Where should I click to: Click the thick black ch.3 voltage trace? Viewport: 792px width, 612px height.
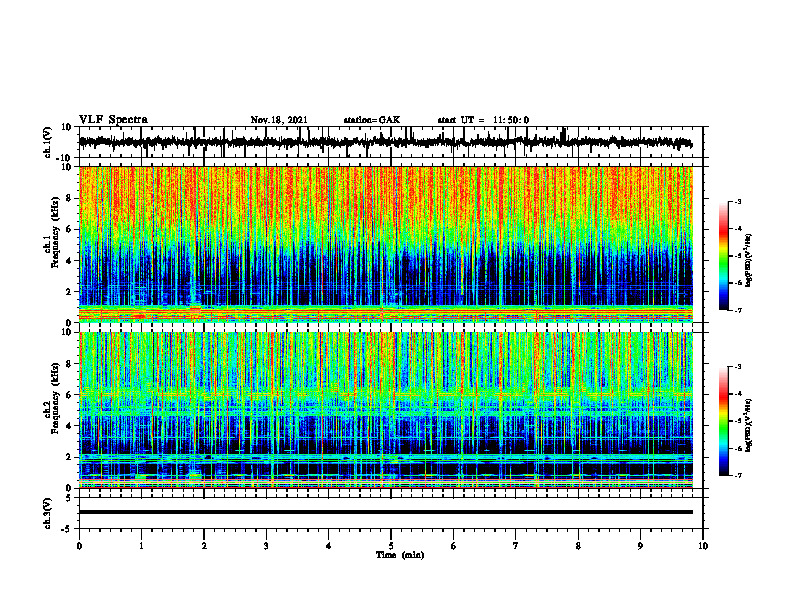tap(386, 512)
